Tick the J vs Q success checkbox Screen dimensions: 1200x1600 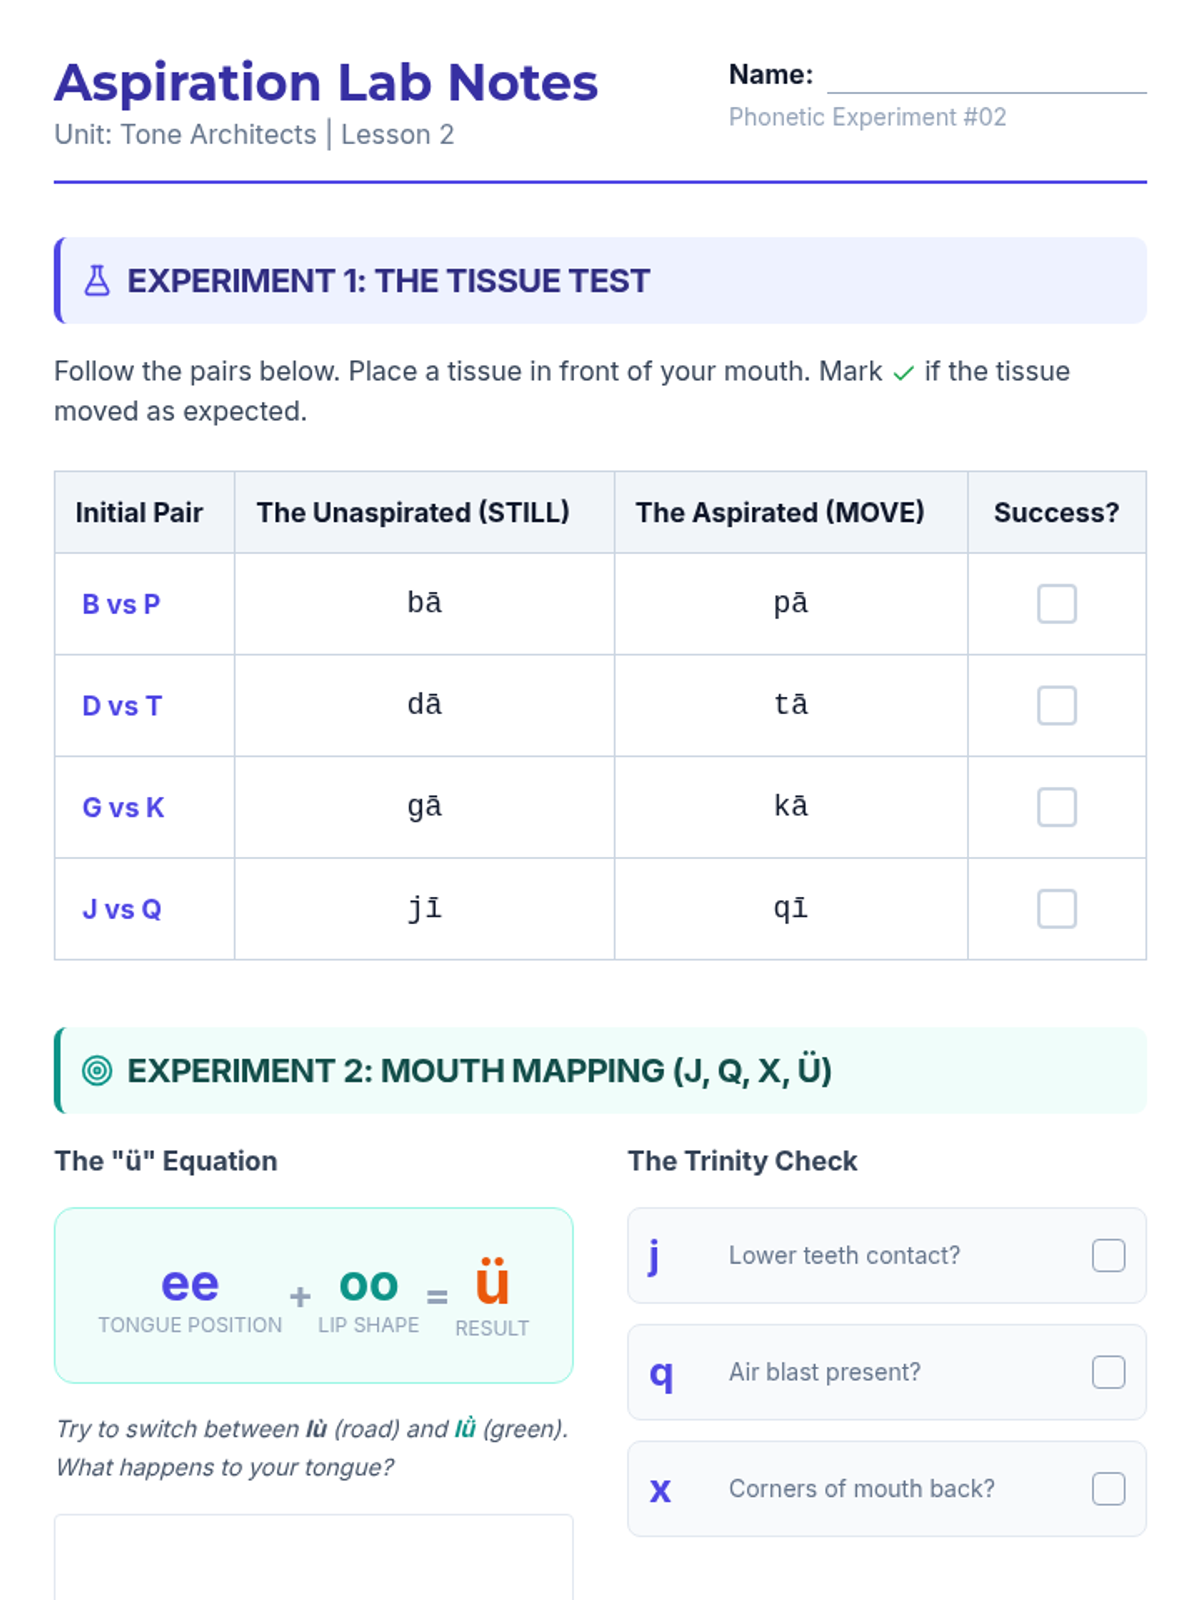click(x=1056, y=909)
